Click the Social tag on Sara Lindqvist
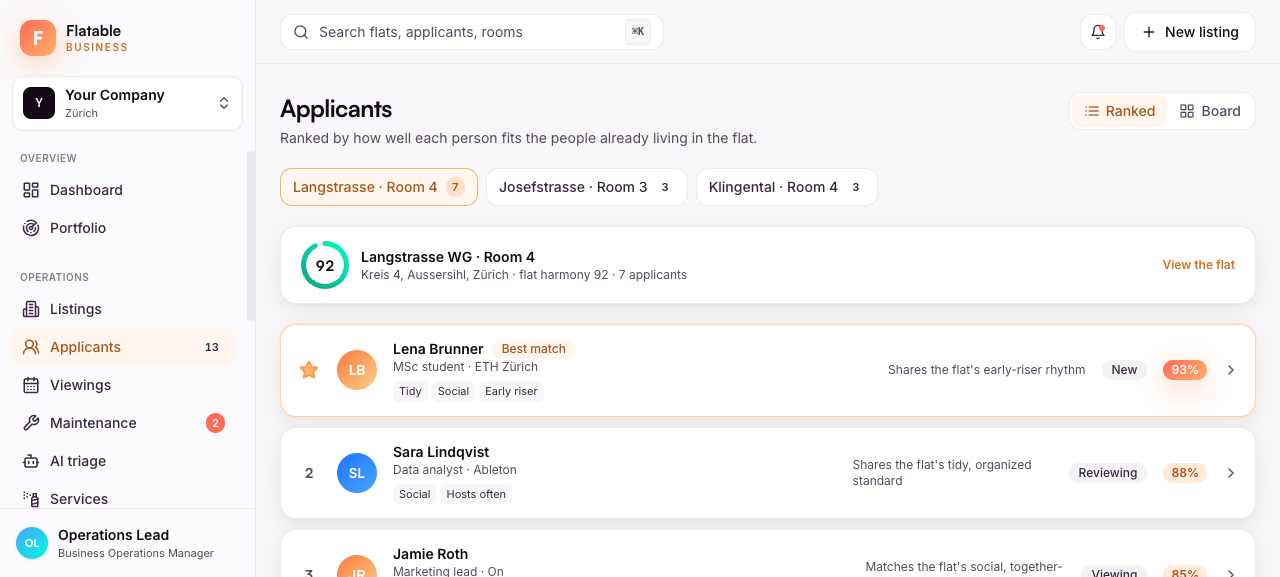The image size is (1280, 577). (x=414, y=494)
